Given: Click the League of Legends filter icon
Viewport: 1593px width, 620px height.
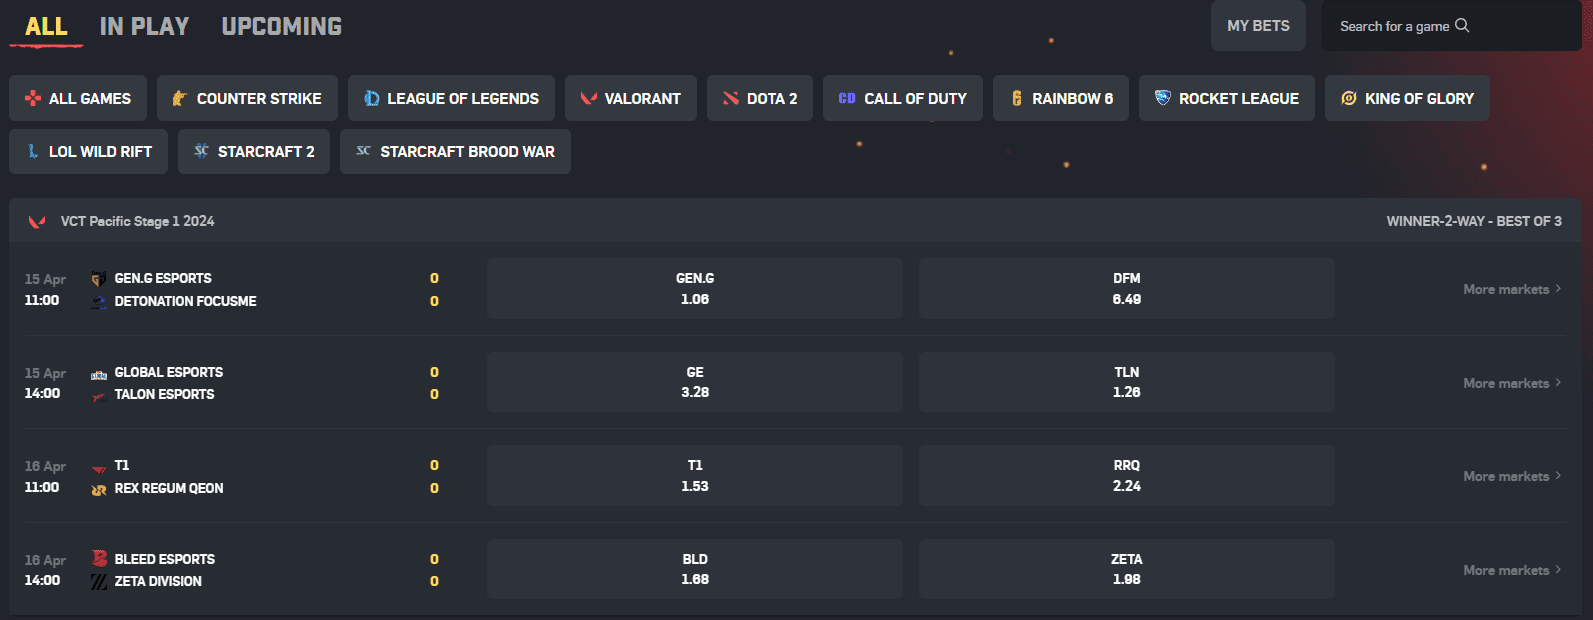Looking at the screenshot, I should (x=372, y=98).
